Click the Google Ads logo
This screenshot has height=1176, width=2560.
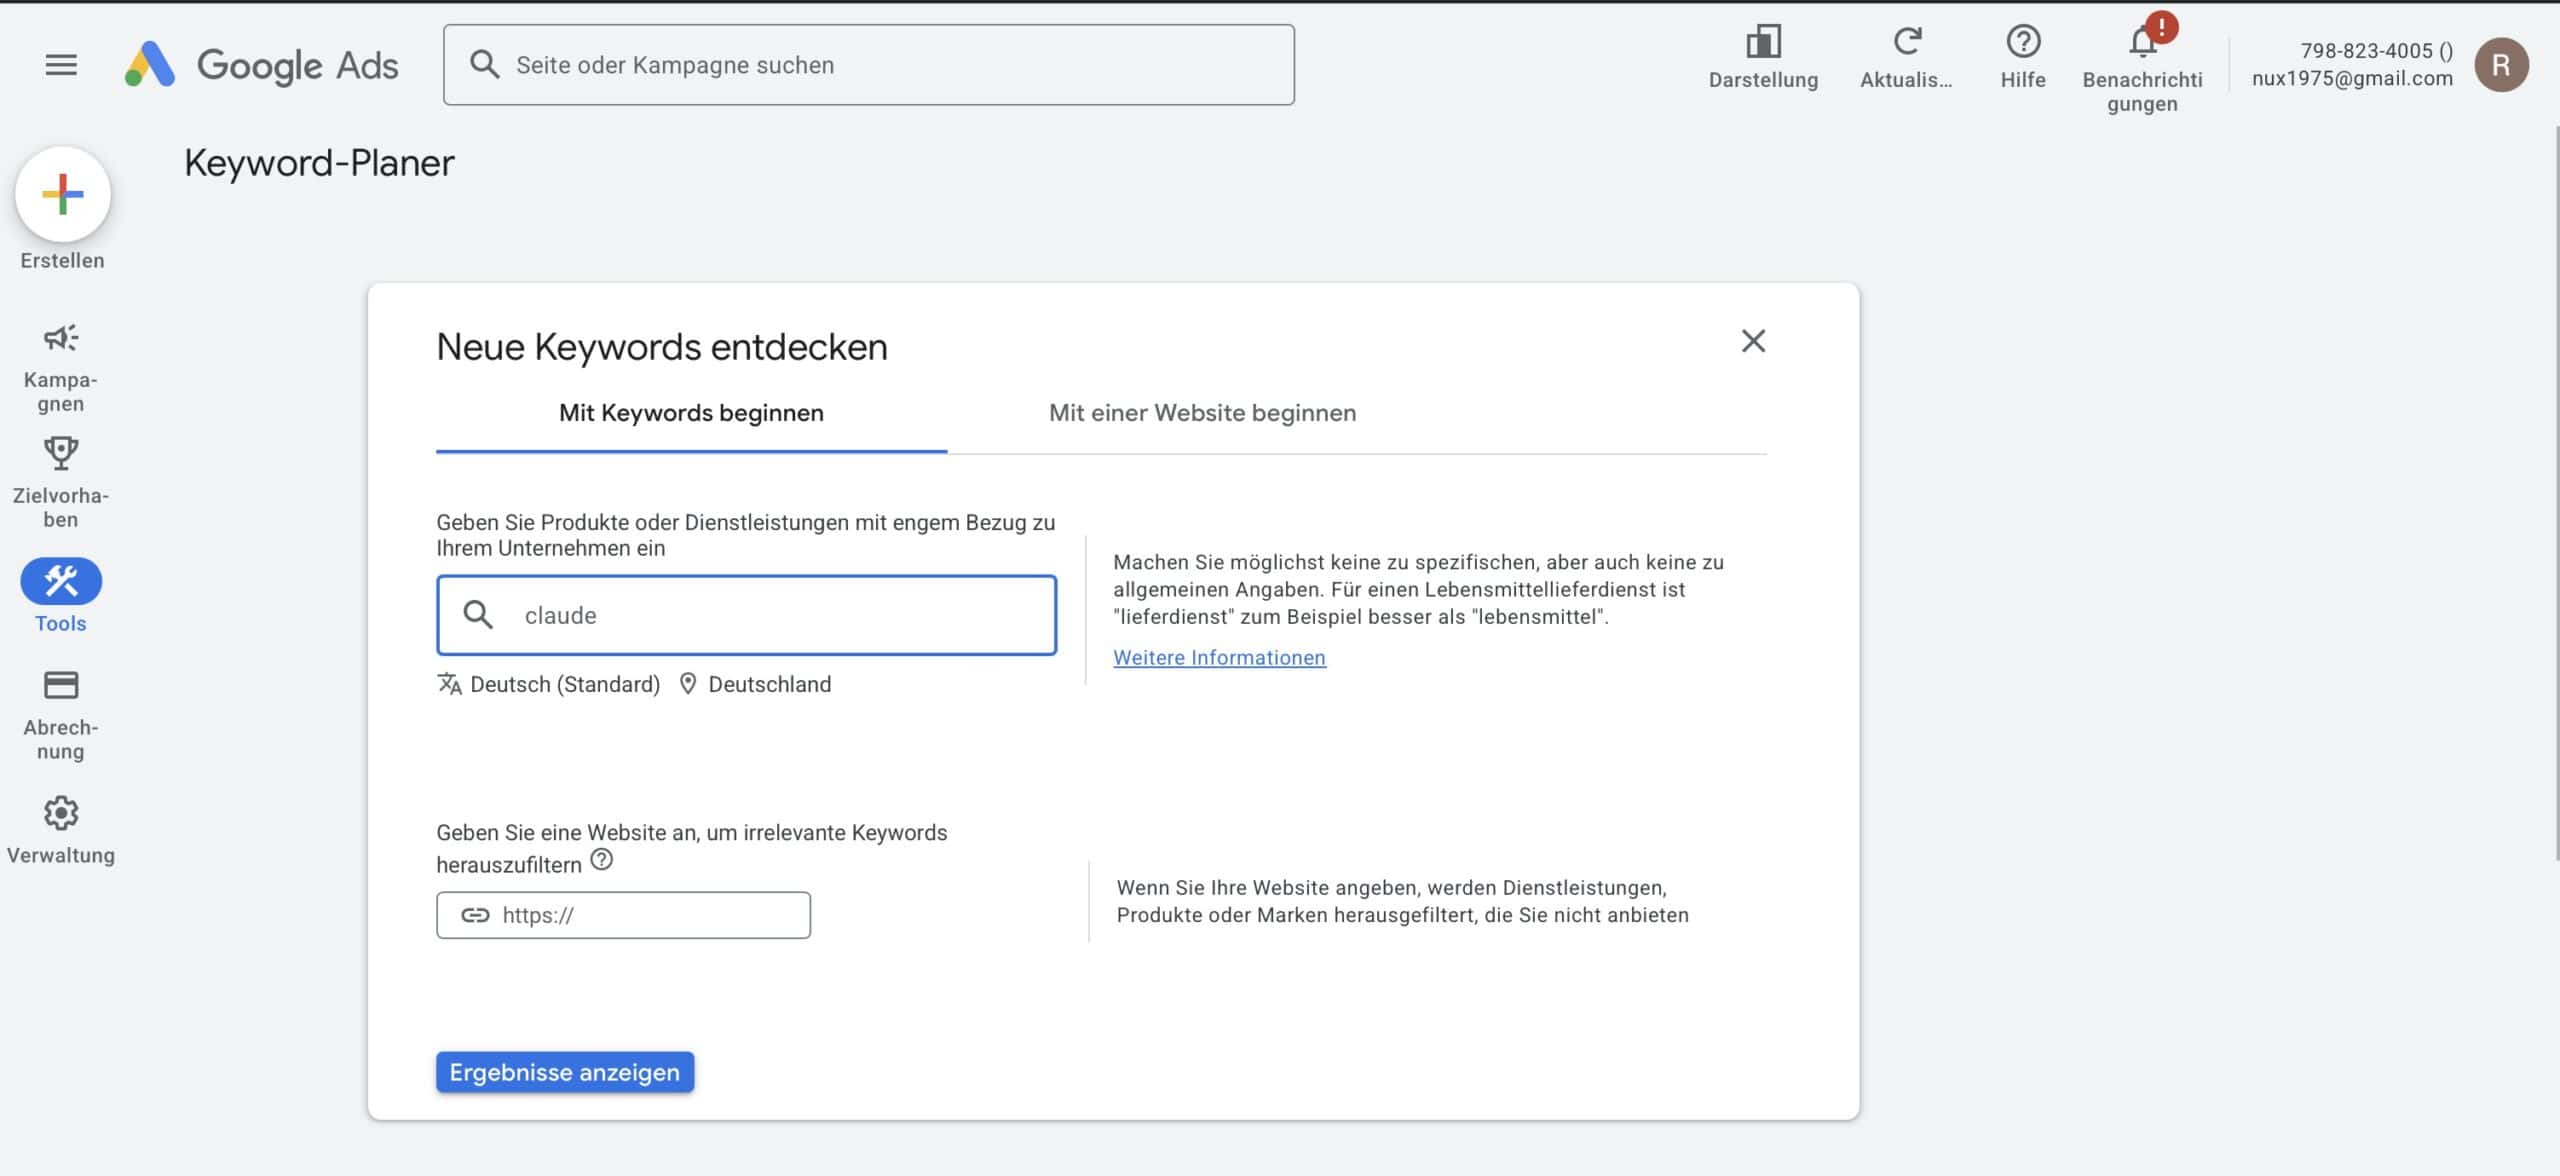[261, 65]
